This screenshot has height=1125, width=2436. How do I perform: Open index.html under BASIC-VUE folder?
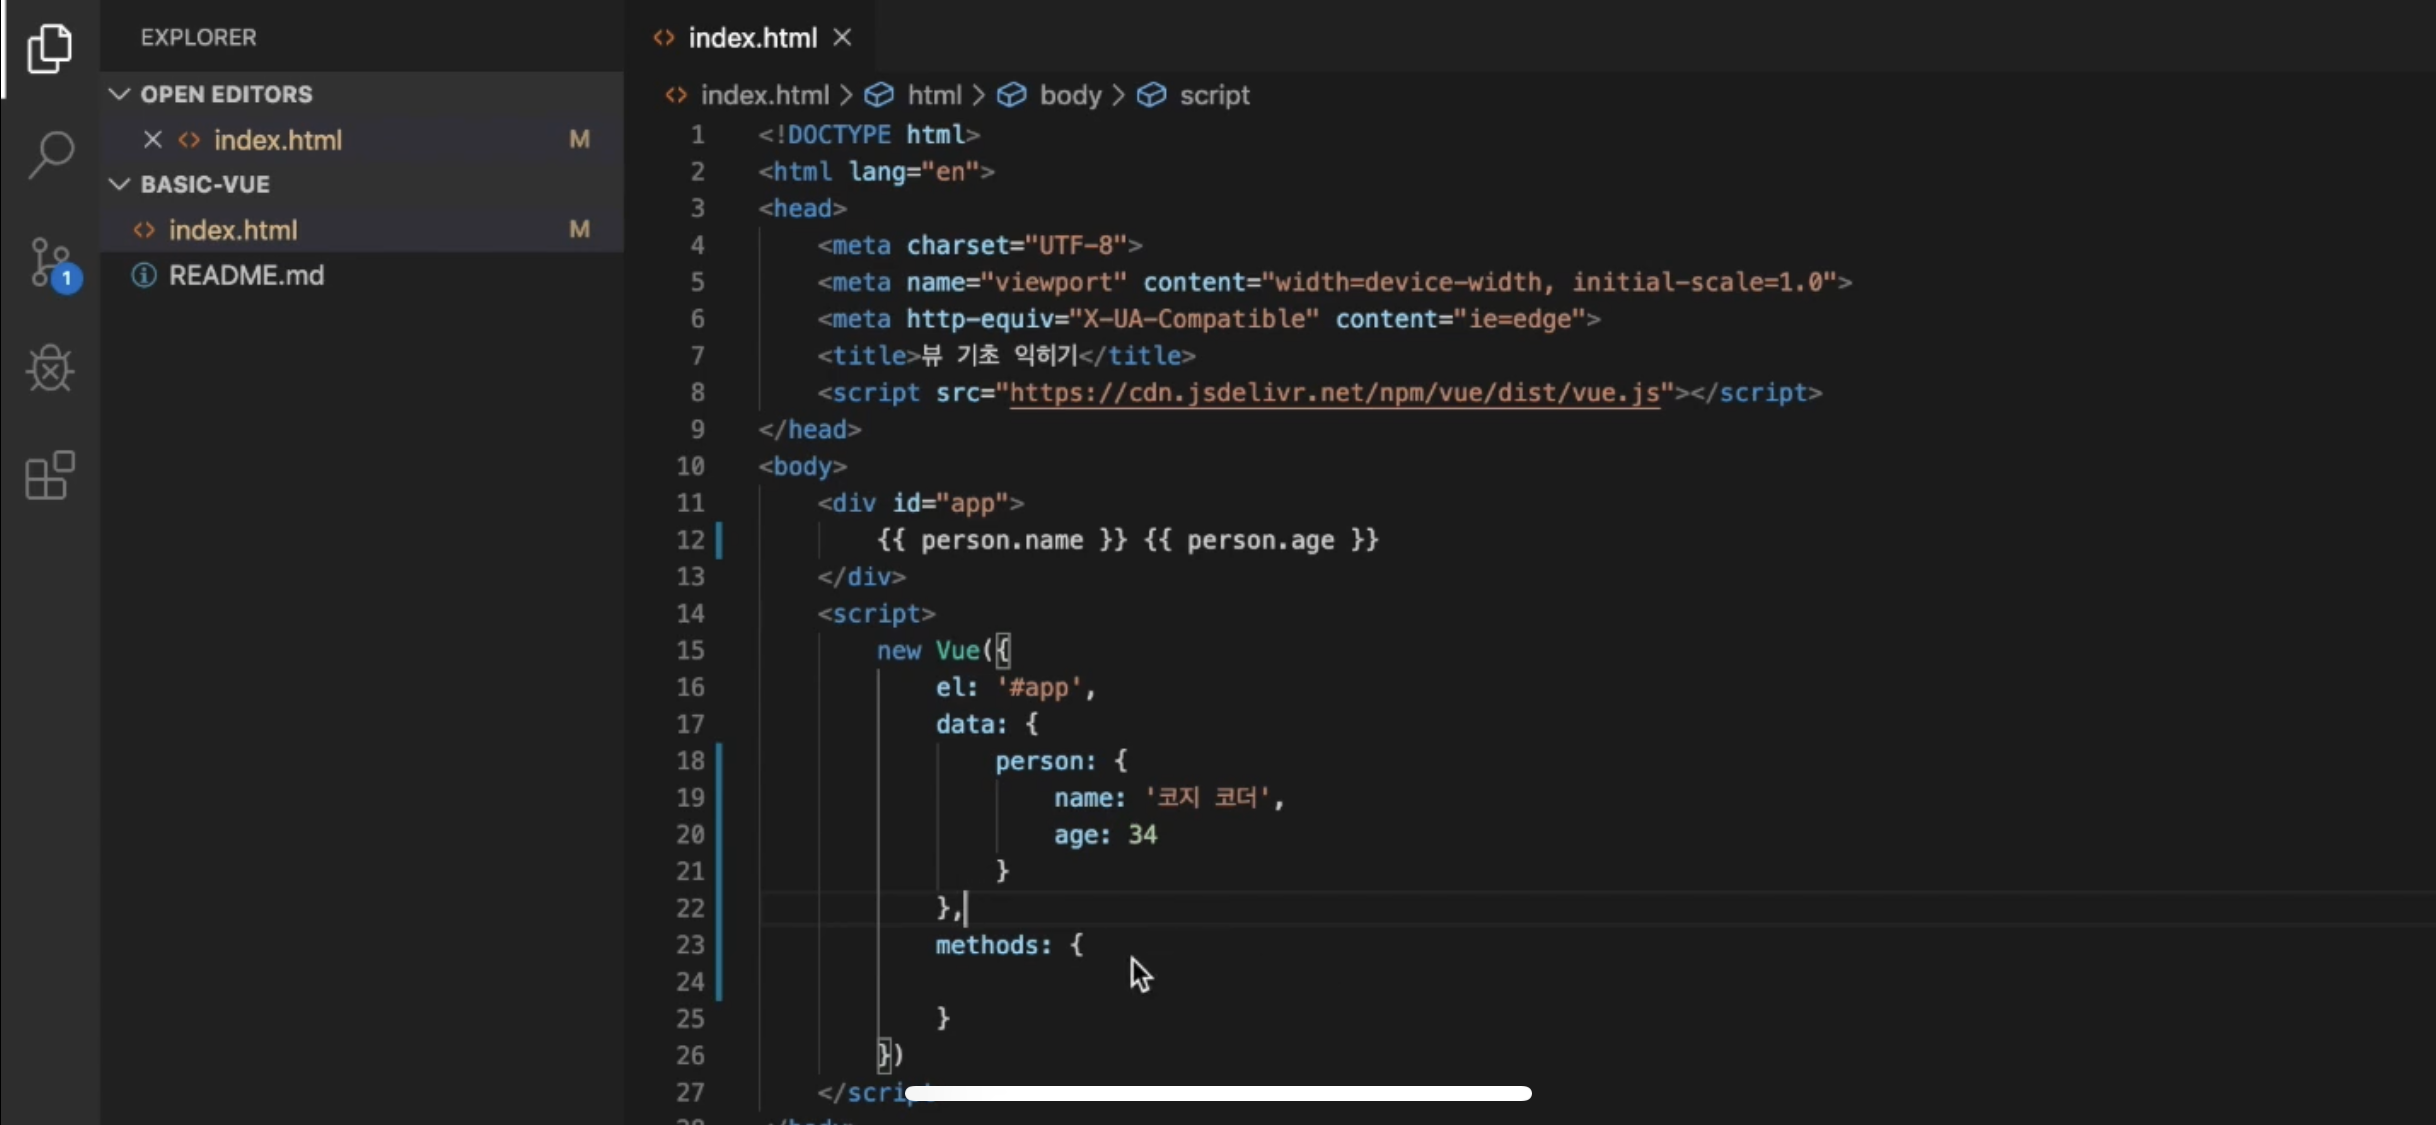click(362, 230)
